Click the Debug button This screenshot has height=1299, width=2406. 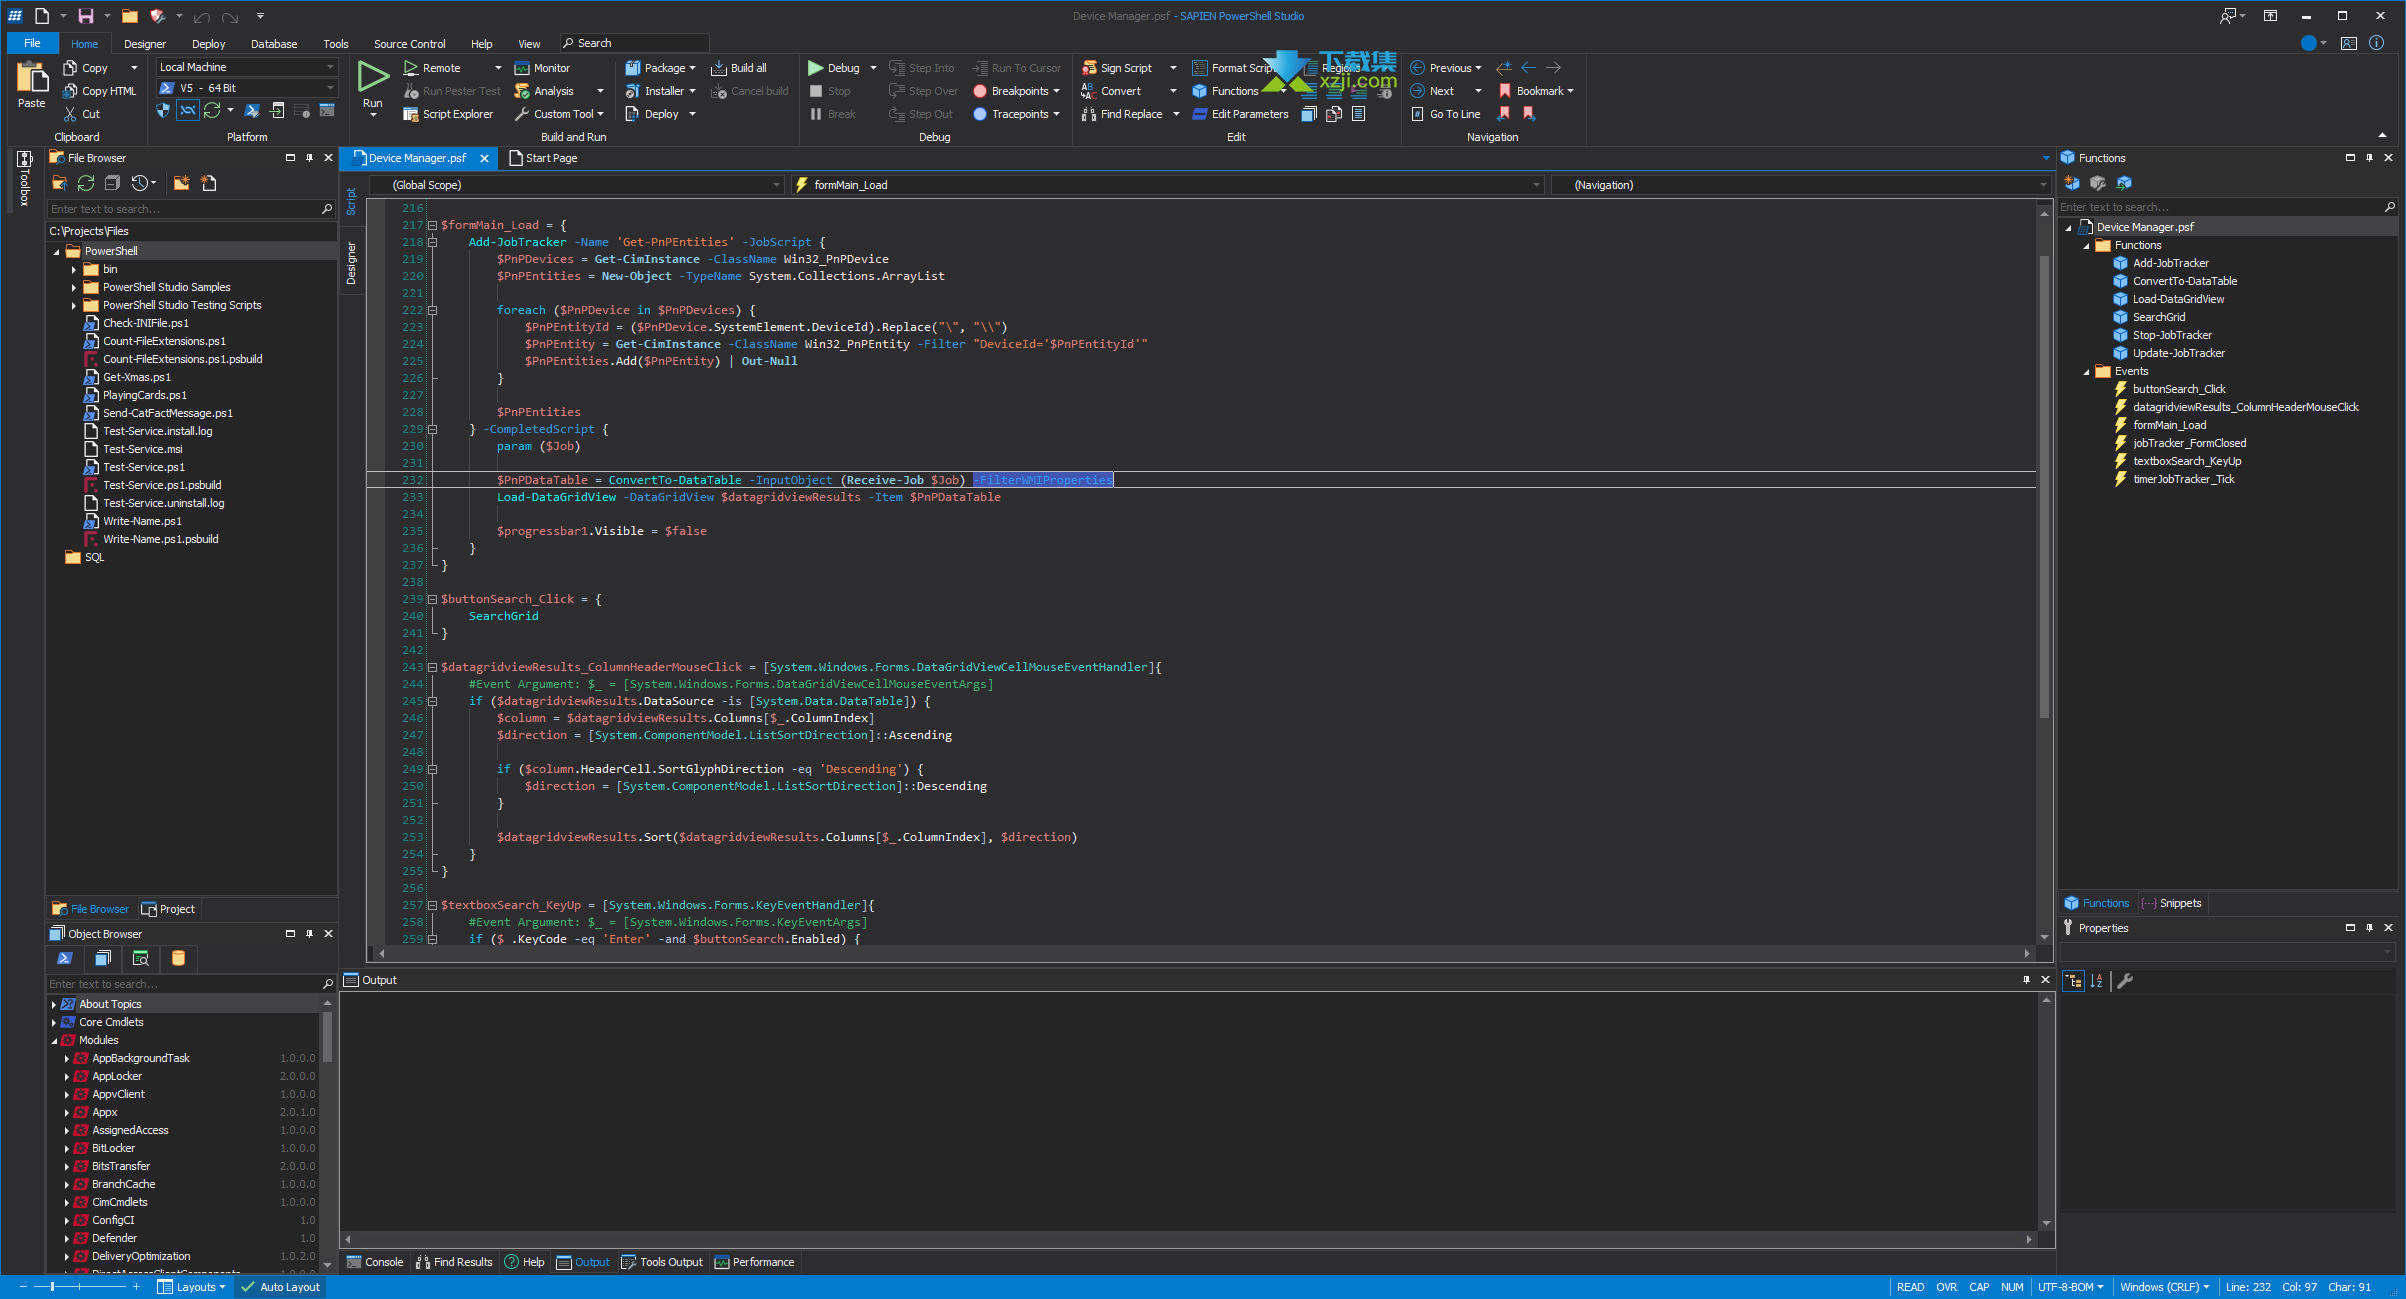(834, 68)
